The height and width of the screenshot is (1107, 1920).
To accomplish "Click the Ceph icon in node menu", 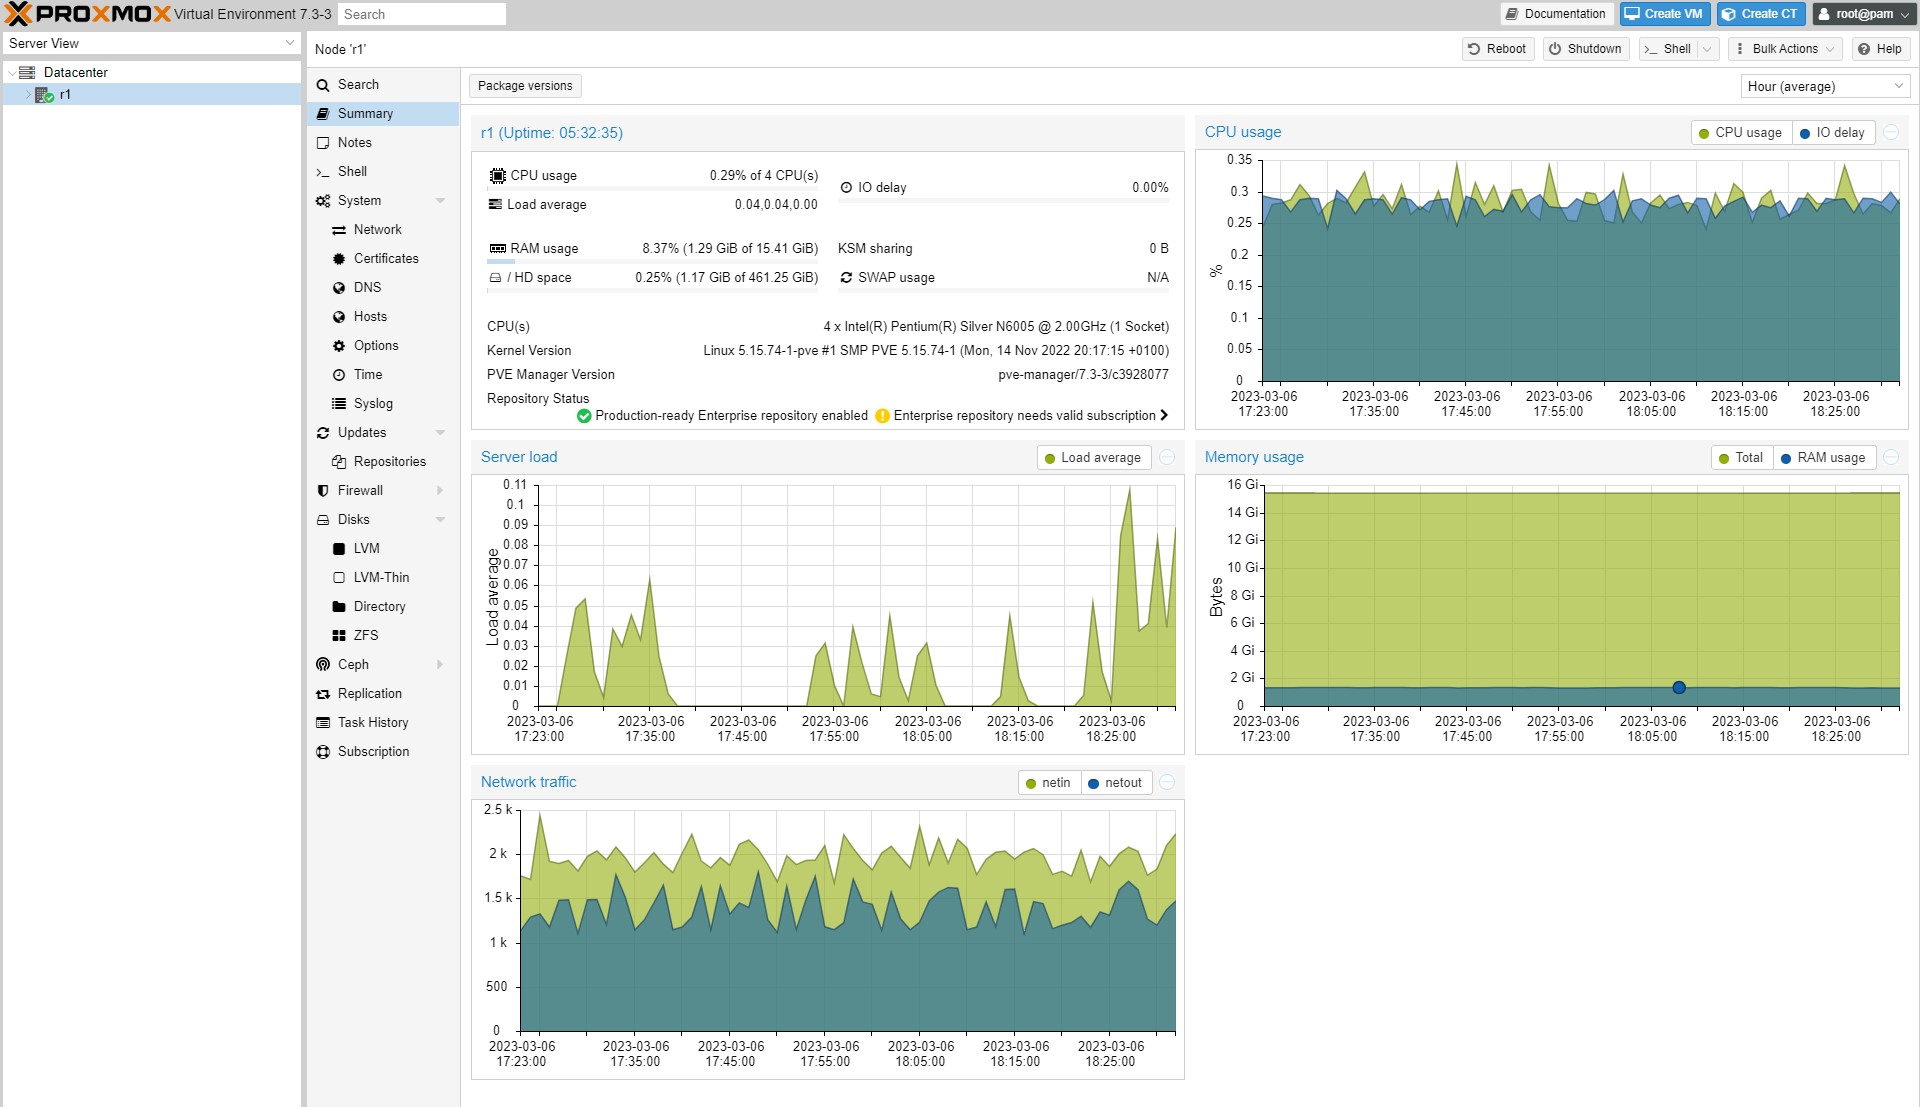I will [323, 664].
